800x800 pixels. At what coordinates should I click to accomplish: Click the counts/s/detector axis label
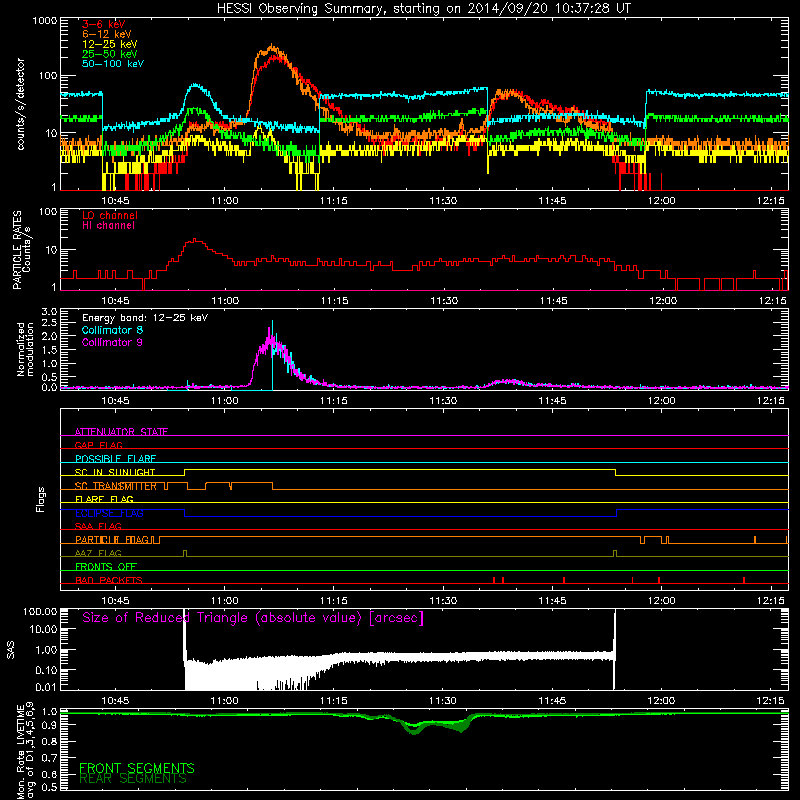(x=20, y=104)
